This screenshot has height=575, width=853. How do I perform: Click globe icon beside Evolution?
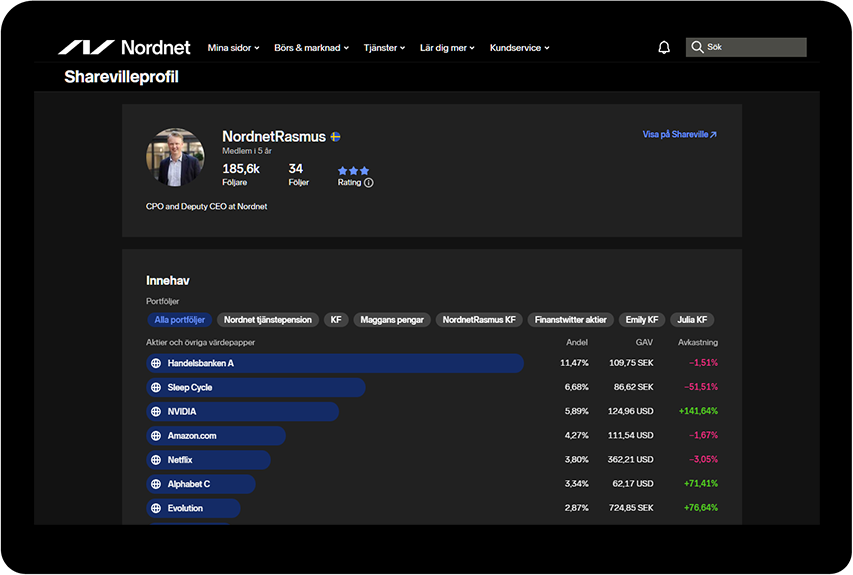click(156, 509)
